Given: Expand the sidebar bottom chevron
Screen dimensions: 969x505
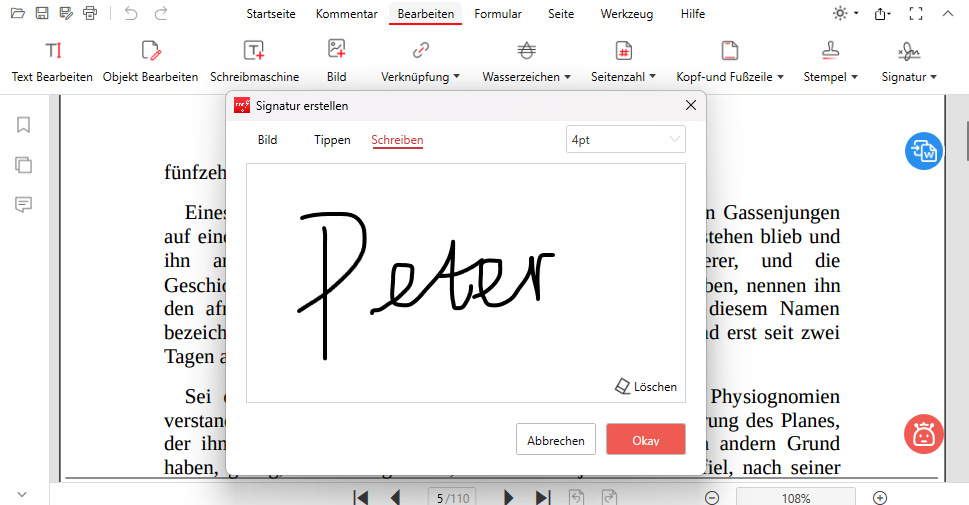Looking at the screenshot, I should point(22,494).
